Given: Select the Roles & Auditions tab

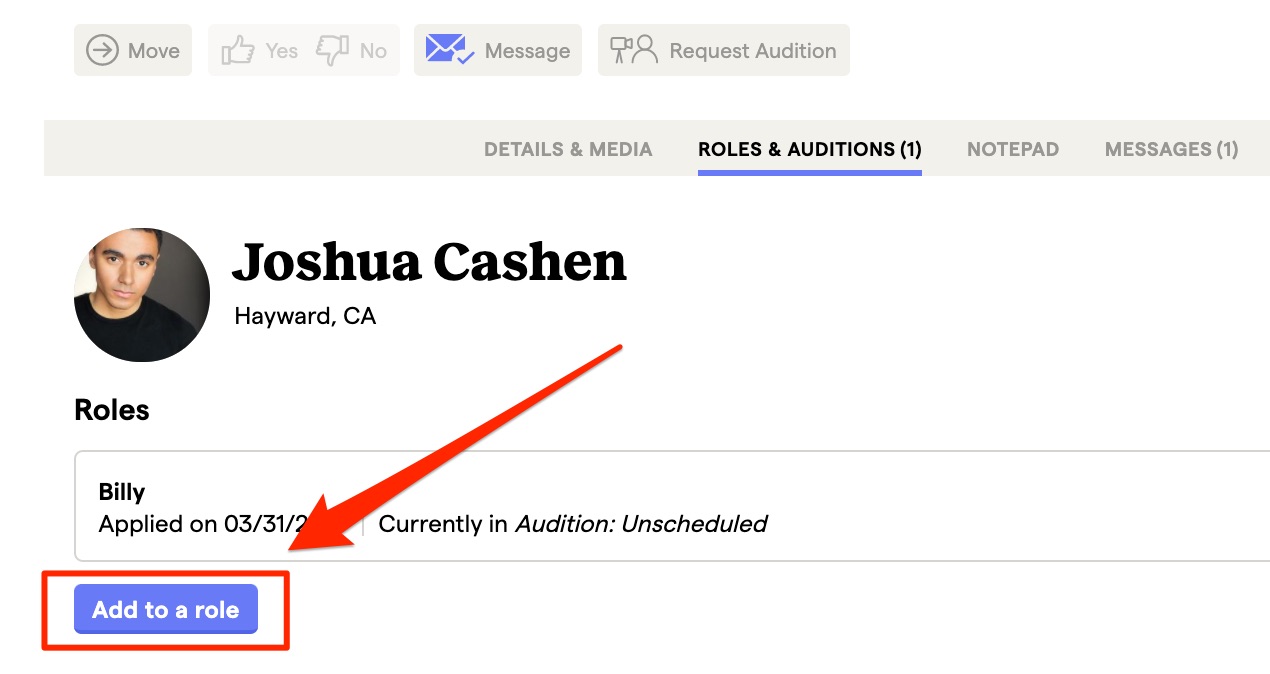Looking at the screenshot, I should tap(810, 149).
